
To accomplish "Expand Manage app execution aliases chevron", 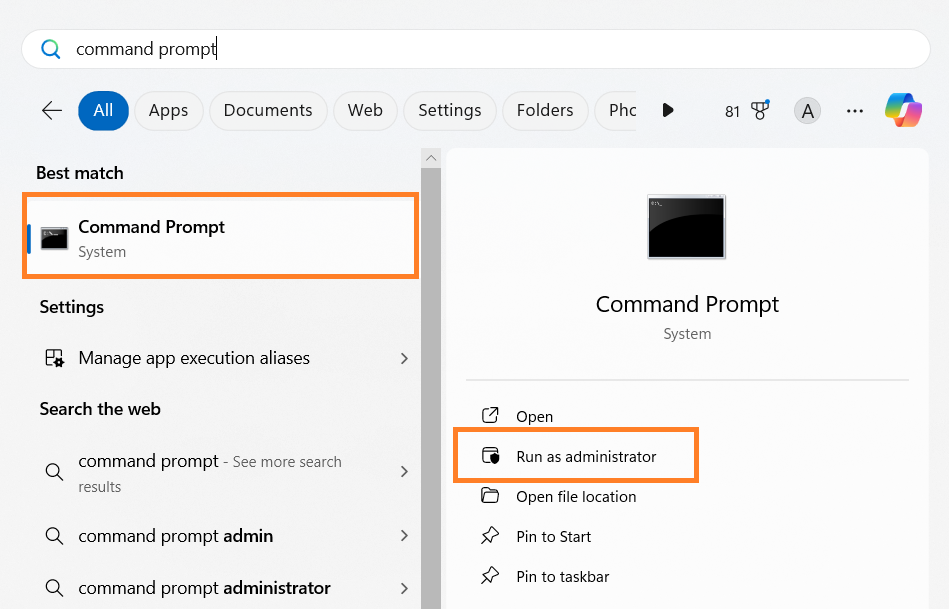I will pos(404,358).
